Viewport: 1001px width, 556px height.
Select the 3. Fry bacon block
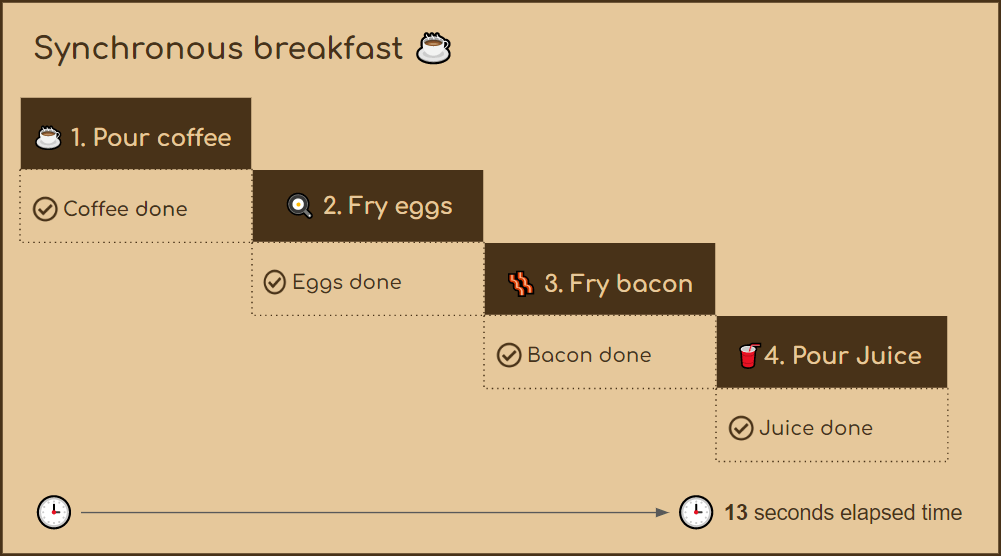[600, 279]
